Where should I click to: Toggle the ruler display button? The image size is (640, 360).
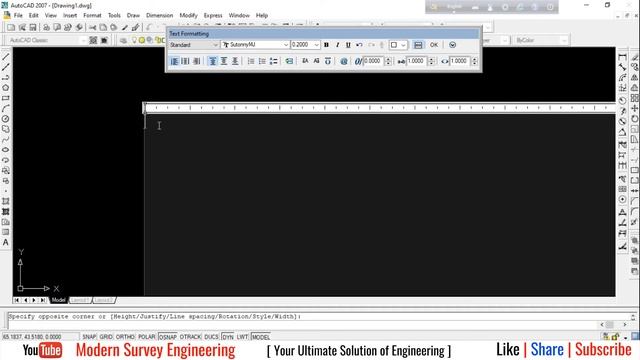[418, 45]
